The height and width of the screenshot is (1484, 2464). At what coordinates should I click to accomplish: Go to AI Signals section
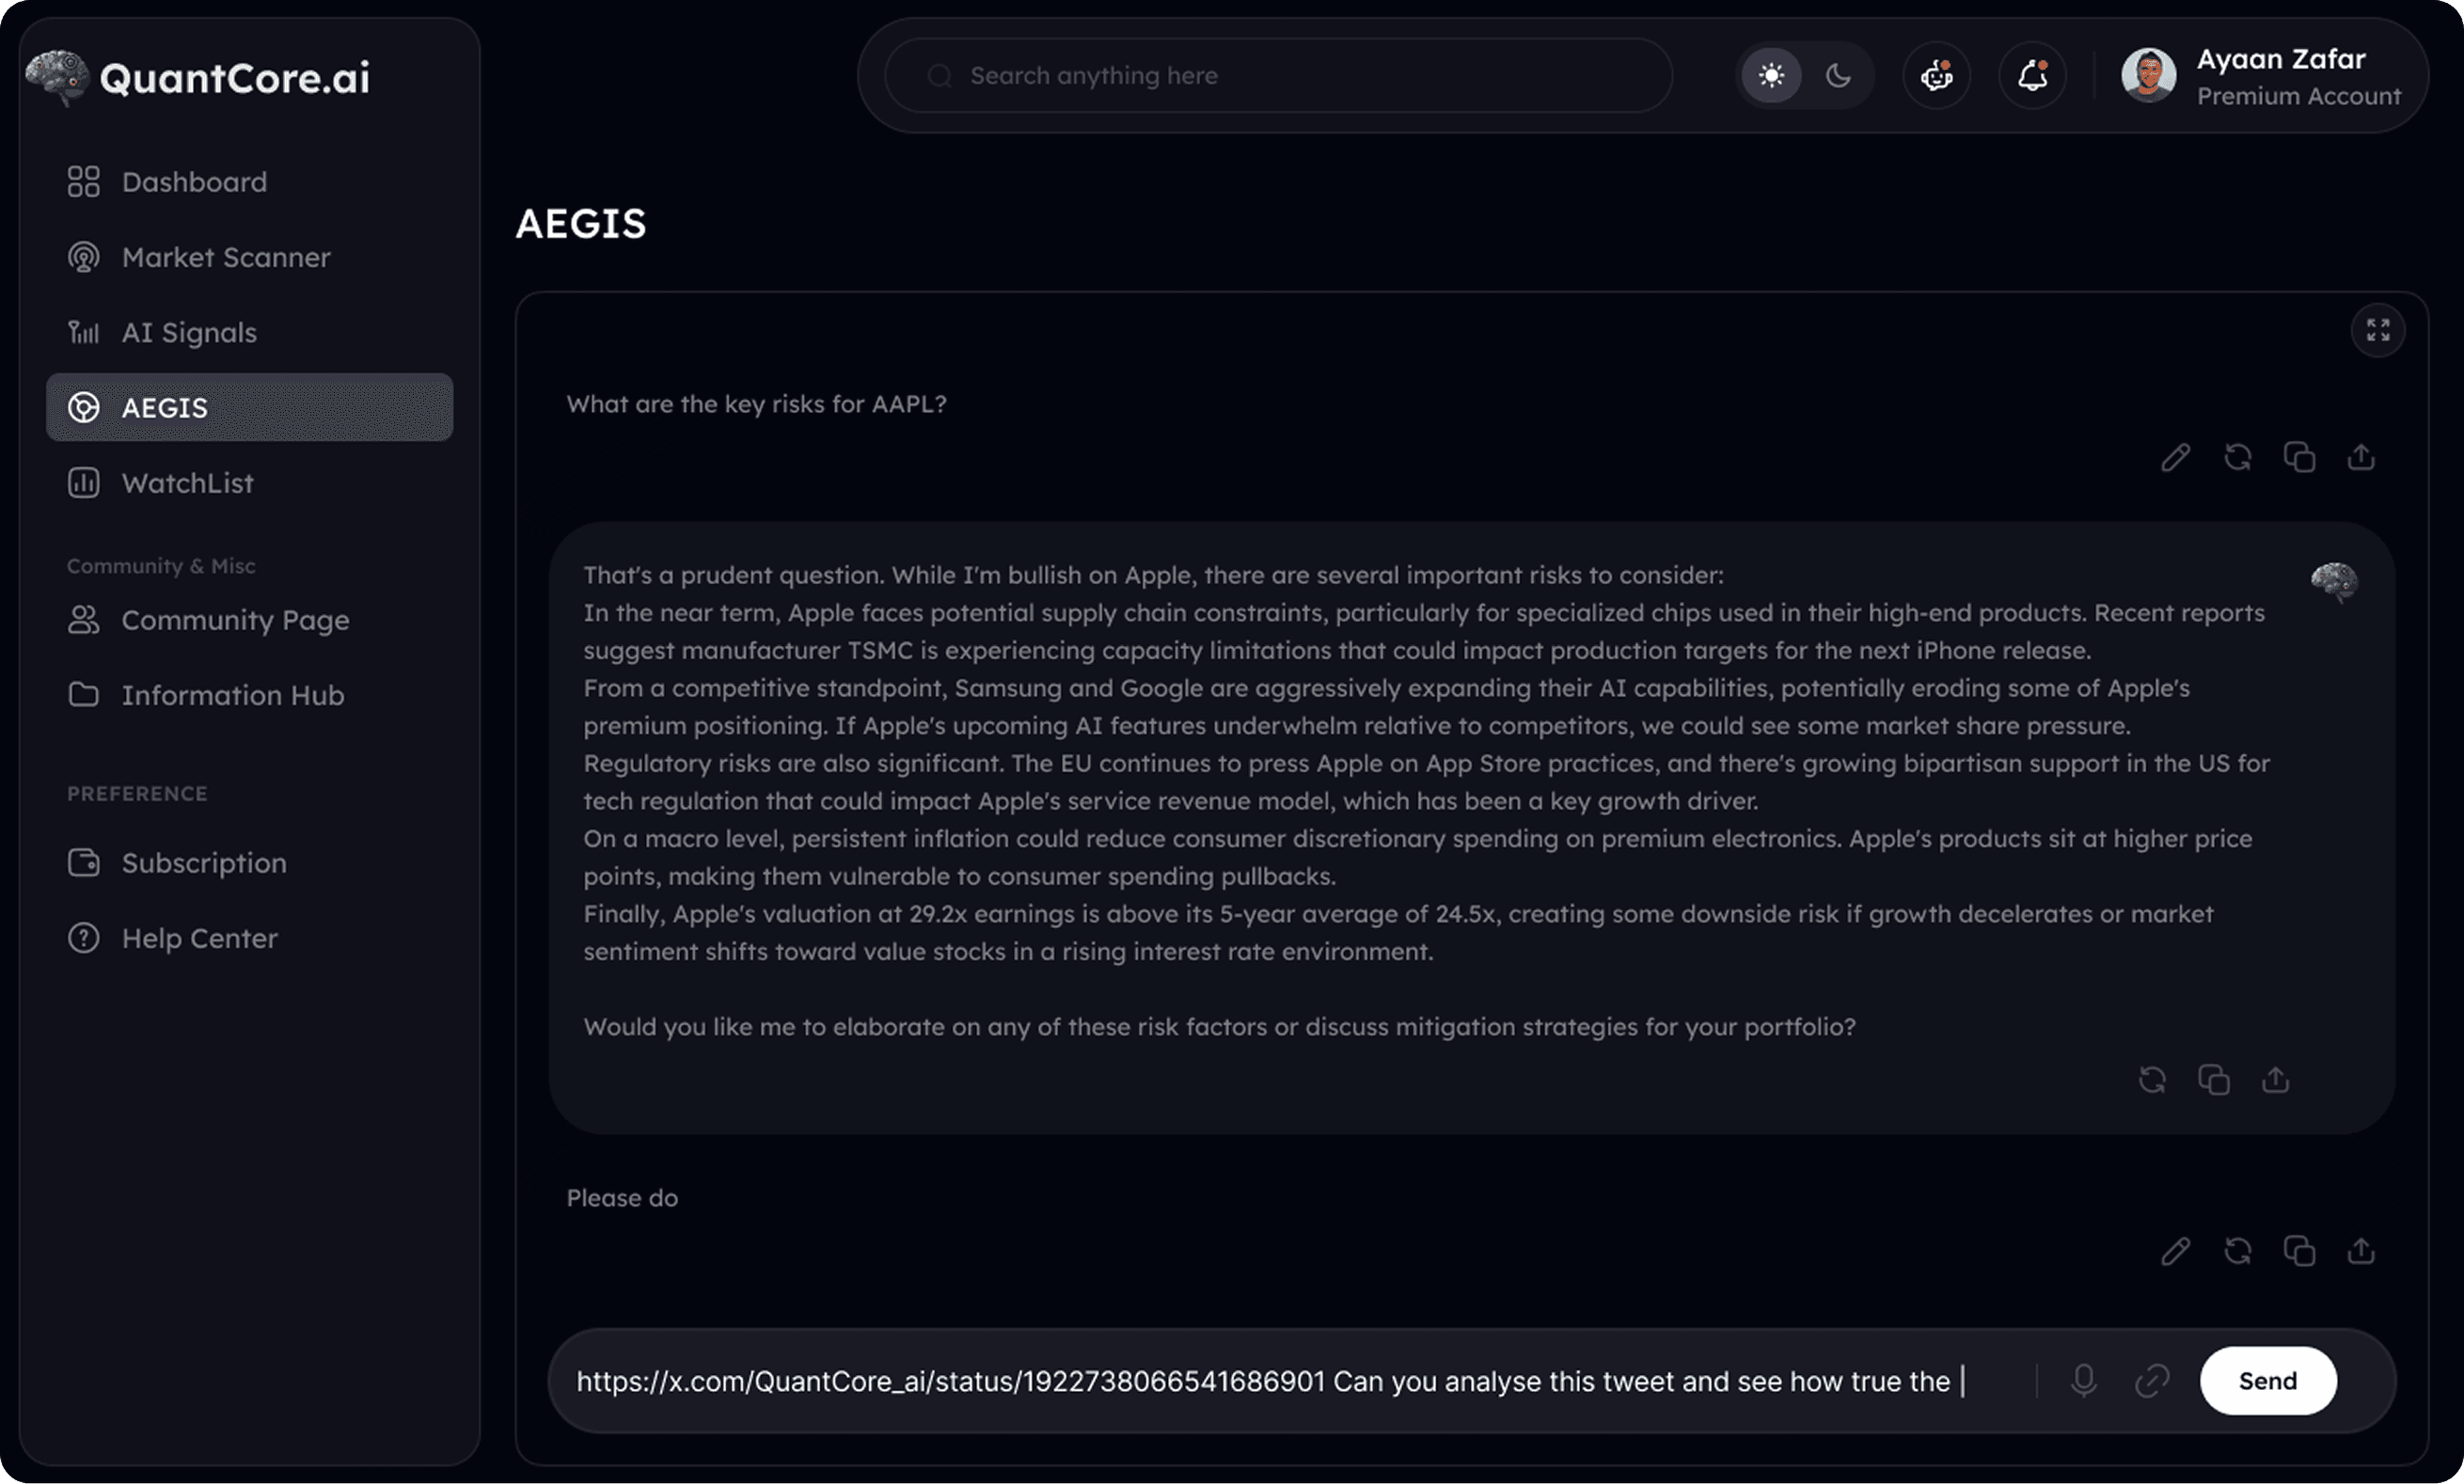[x=189, y=333]
